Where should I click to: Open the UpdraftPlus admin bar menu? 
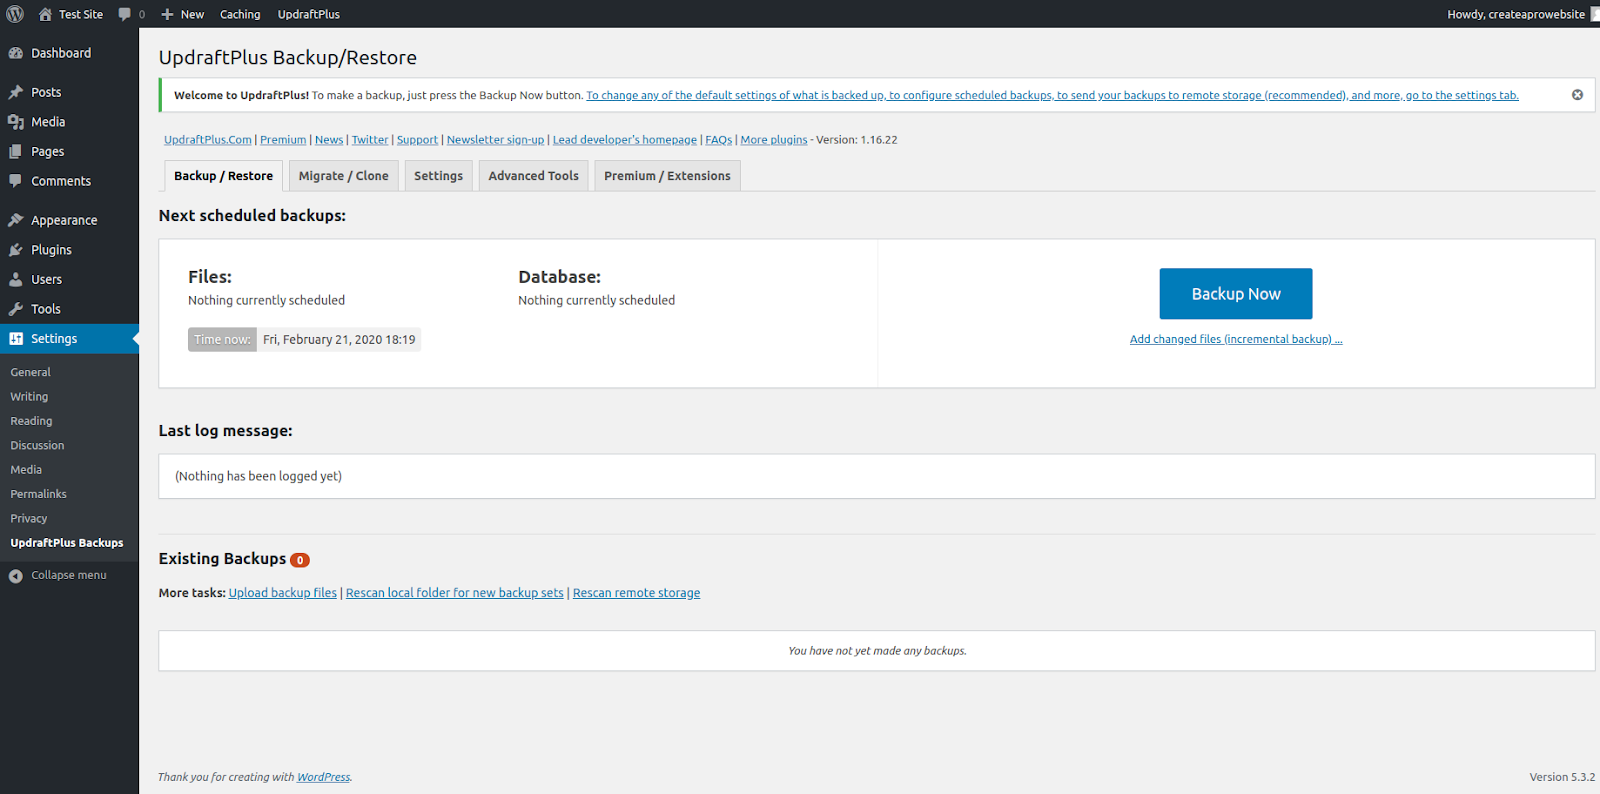point(309,14)
